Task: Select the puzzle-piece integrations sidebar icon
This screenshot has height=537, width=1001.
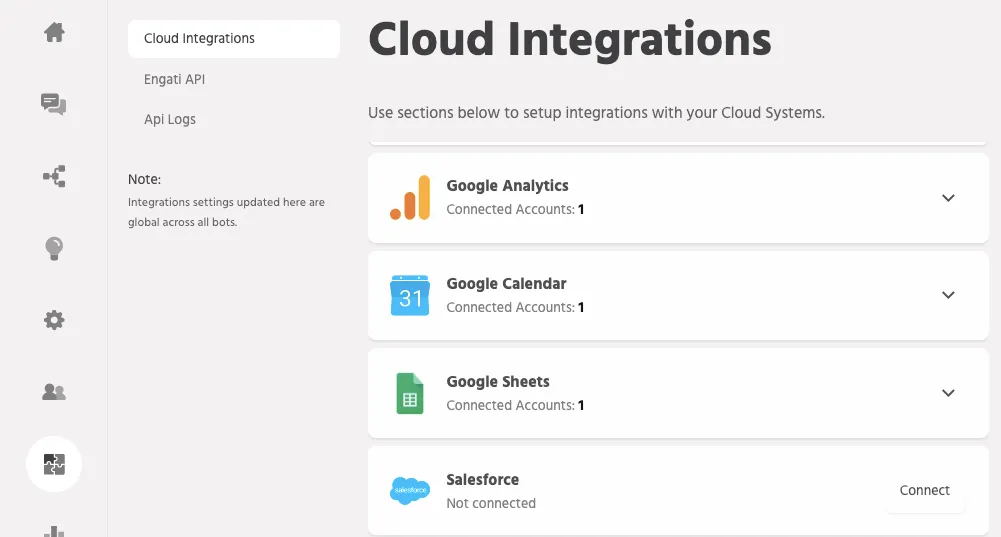Action: point(54,464)
